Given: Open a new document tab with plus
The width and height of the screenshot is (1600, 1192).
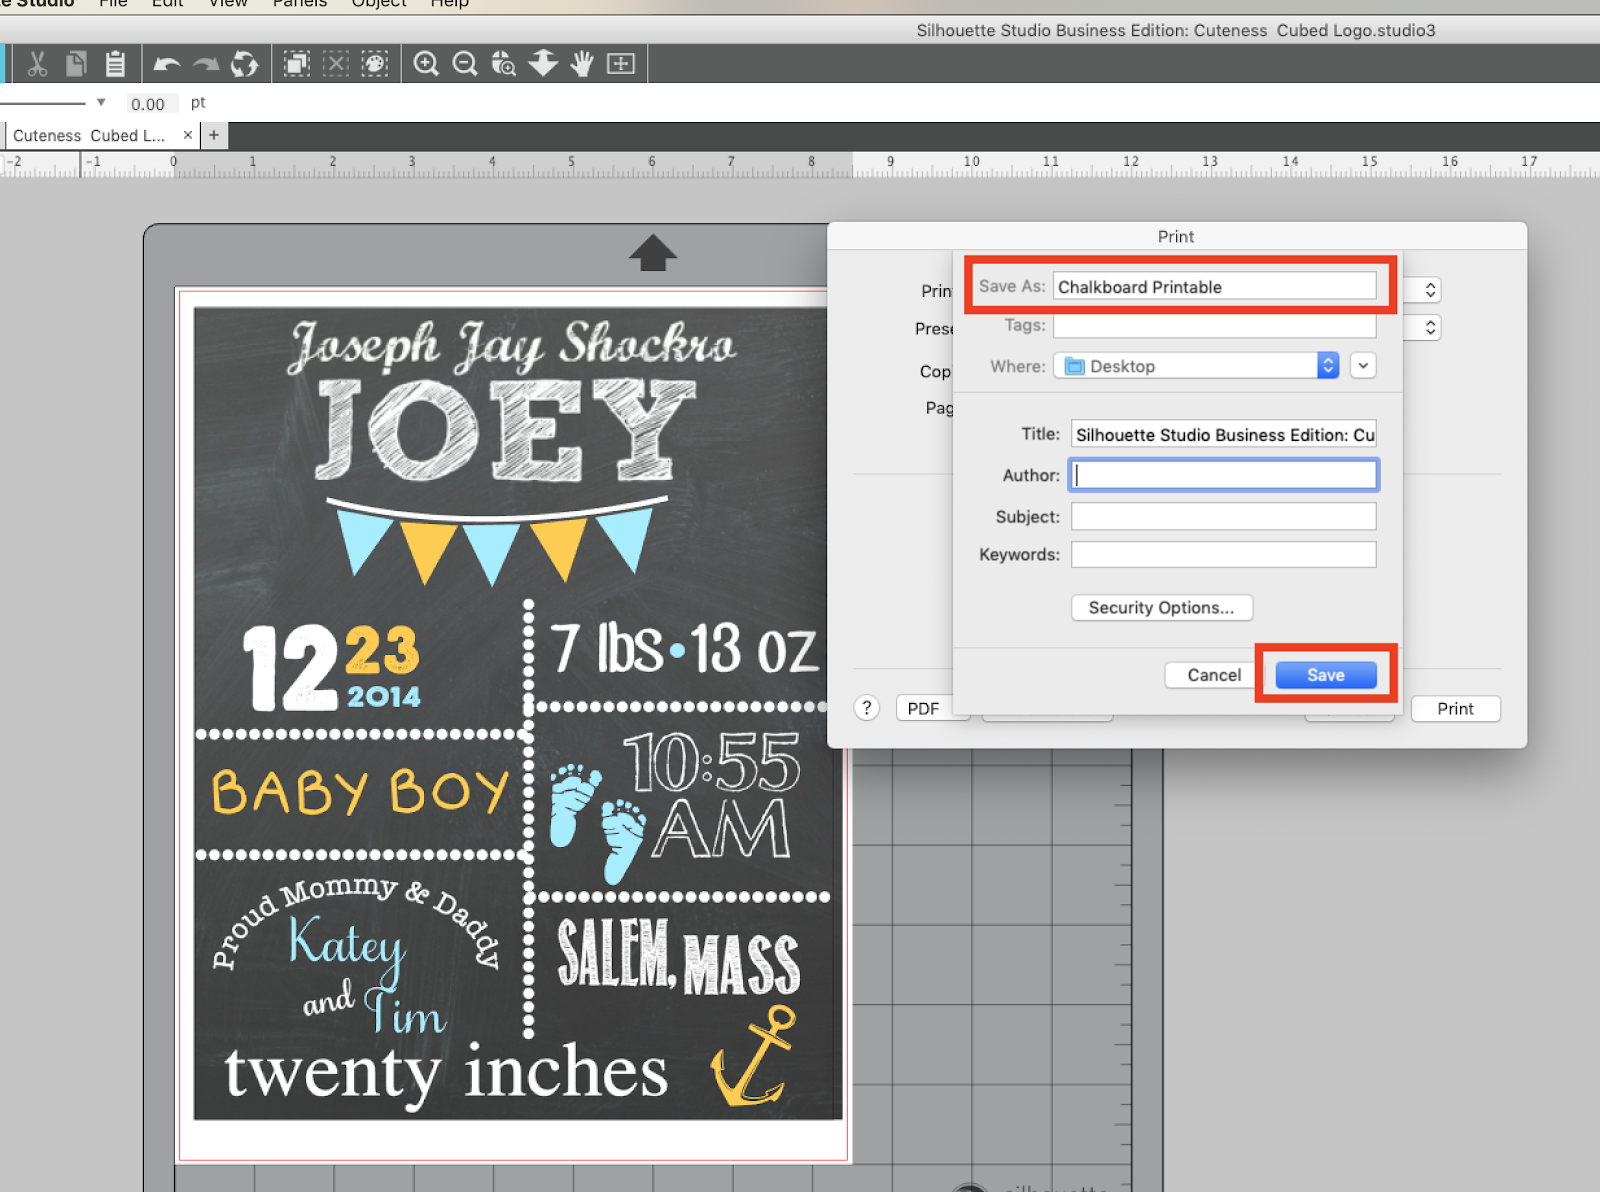Looking at the screenshot, I should [x=214, y=135].
